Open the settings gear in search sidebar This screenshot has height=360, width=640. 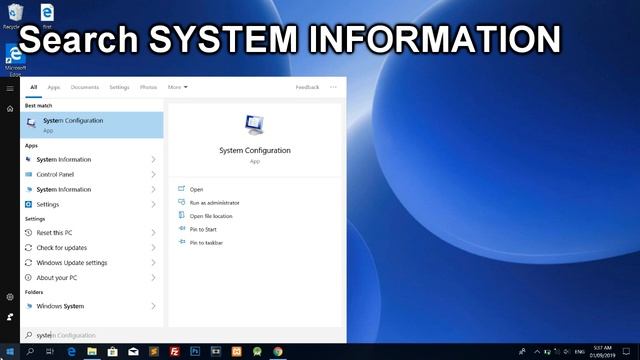click(x=10, y=297)
